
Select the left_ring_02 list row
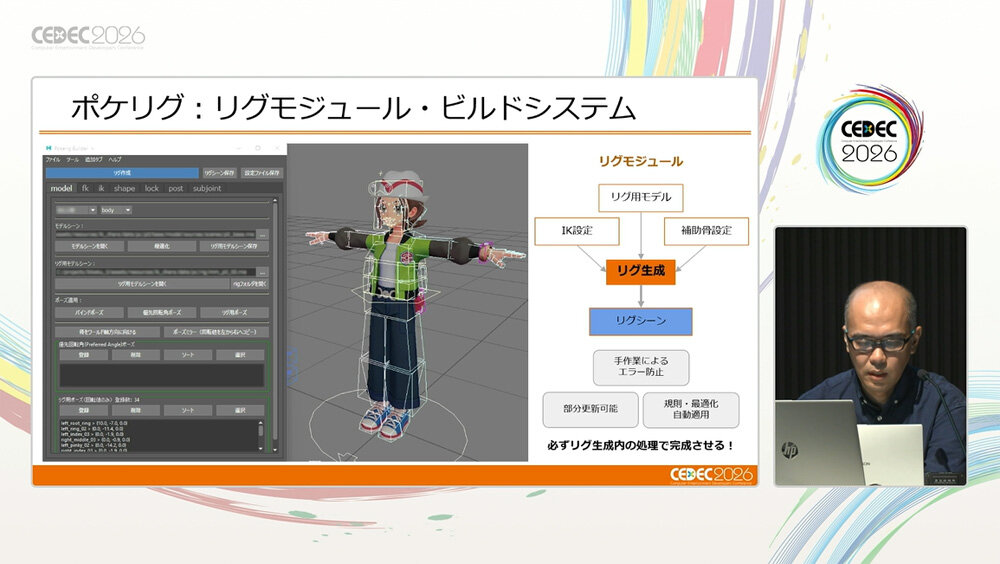point(92,429)
